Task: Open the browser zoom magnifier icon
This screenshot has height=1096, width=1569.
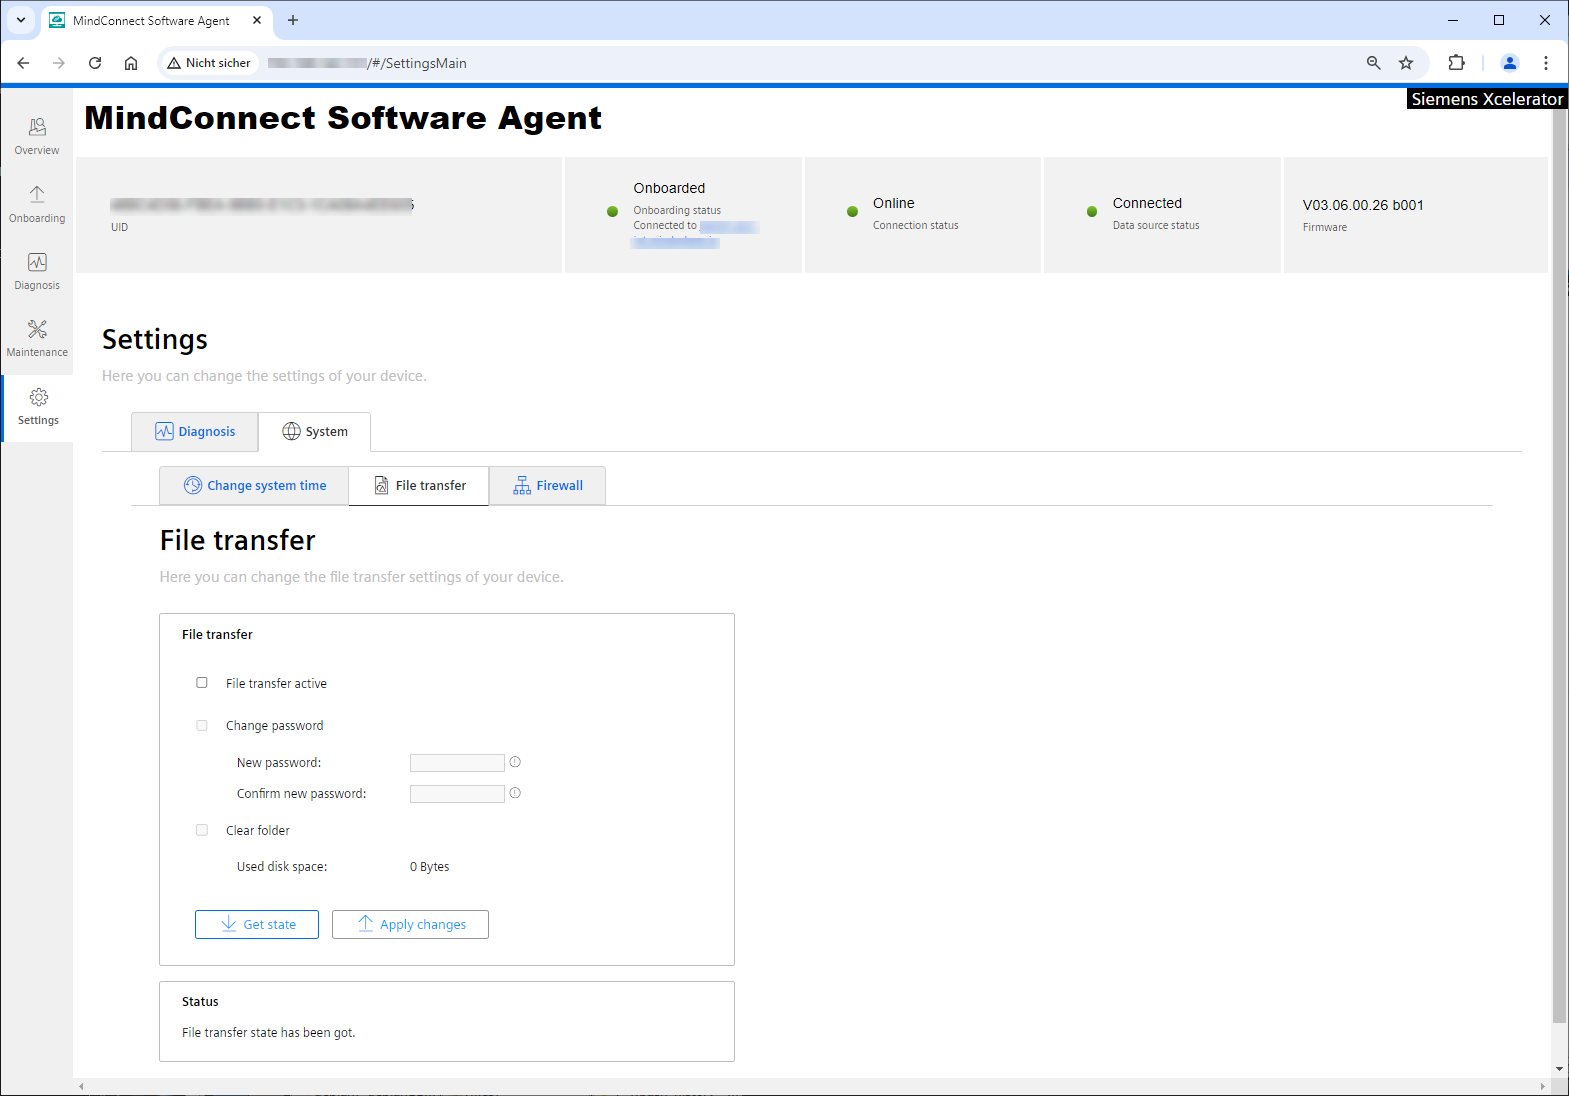Action: [1374, 63]
